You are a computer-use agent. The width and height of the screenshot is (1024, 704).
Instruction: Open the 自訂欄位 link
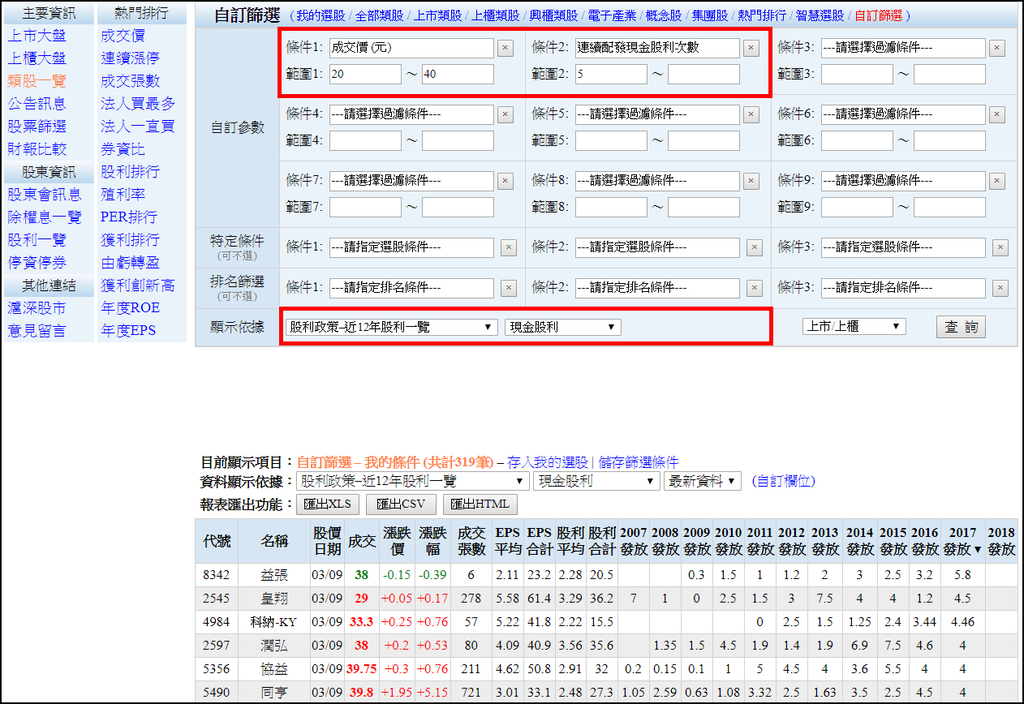pyautogui.click(x=784, y=481)
